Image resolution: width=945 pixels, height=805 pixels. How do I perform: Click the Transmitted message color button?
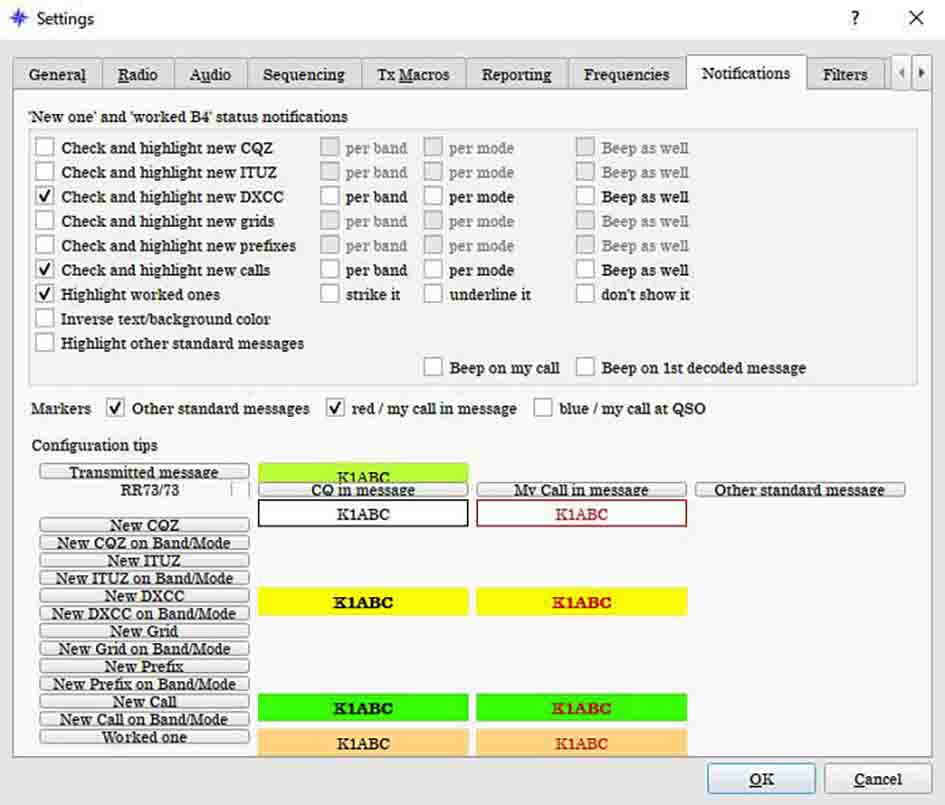coord(144,472)
